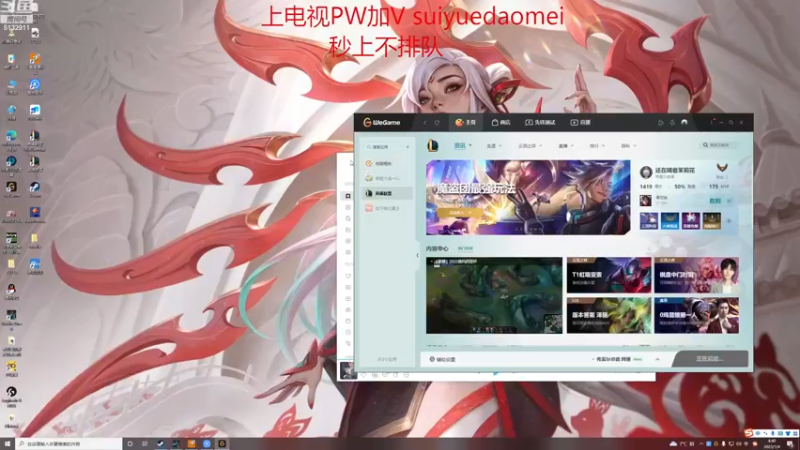The height and width of the screenshot is (450, 800).
Task: Collapse the WeGame sidebar with side arrow
Action: coord(417,256)
